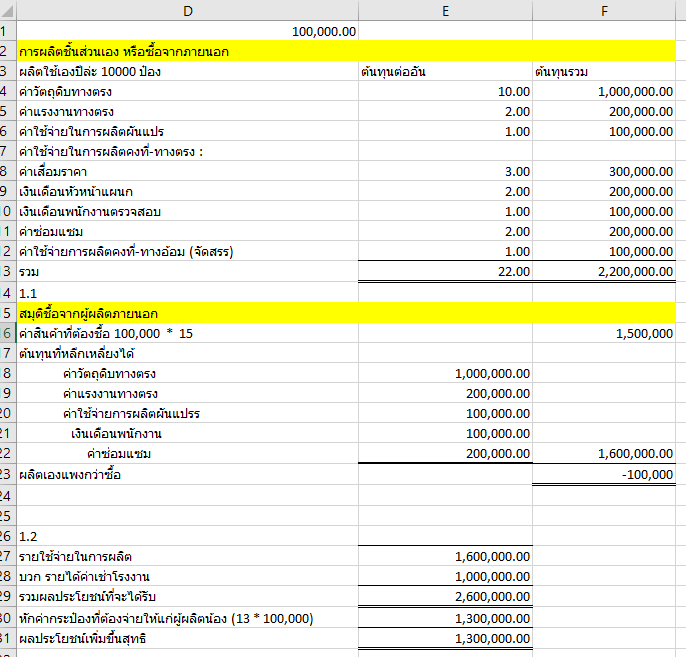
Task: Click 'ค่าใช้จ่ายการผลิตผันแปรร' cell
Action: pyautogui.click(x=187, y=413)
